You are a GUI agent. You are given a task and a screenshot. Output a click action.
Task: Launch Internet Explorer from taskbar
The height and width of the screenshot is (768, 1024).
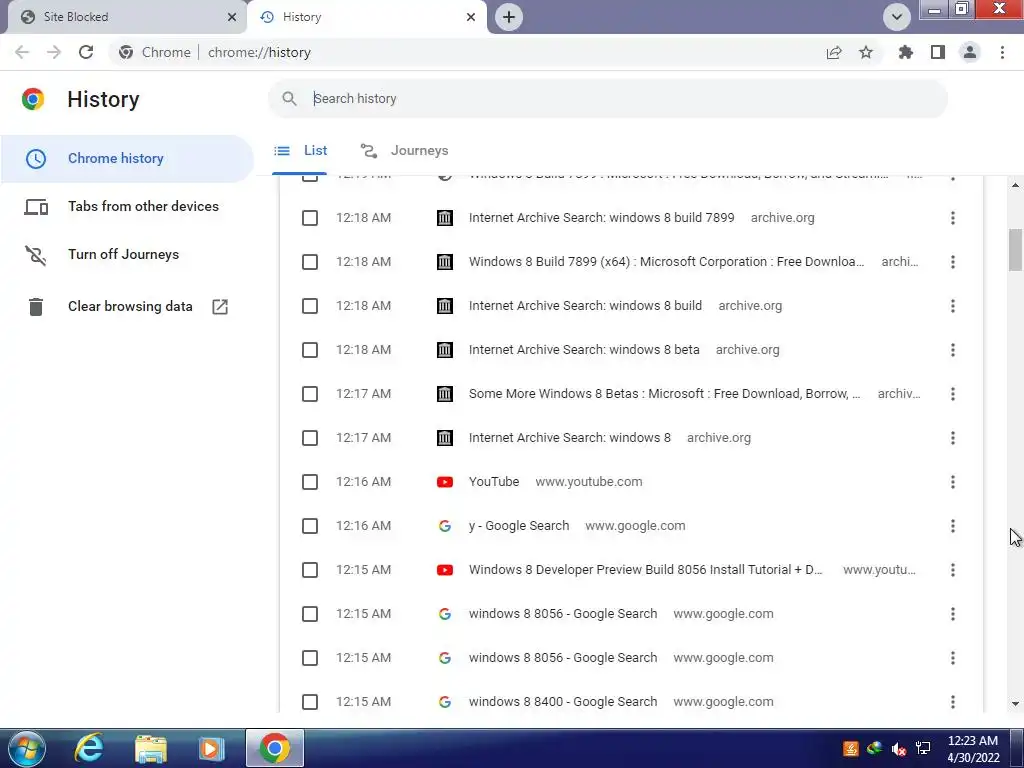89,748
